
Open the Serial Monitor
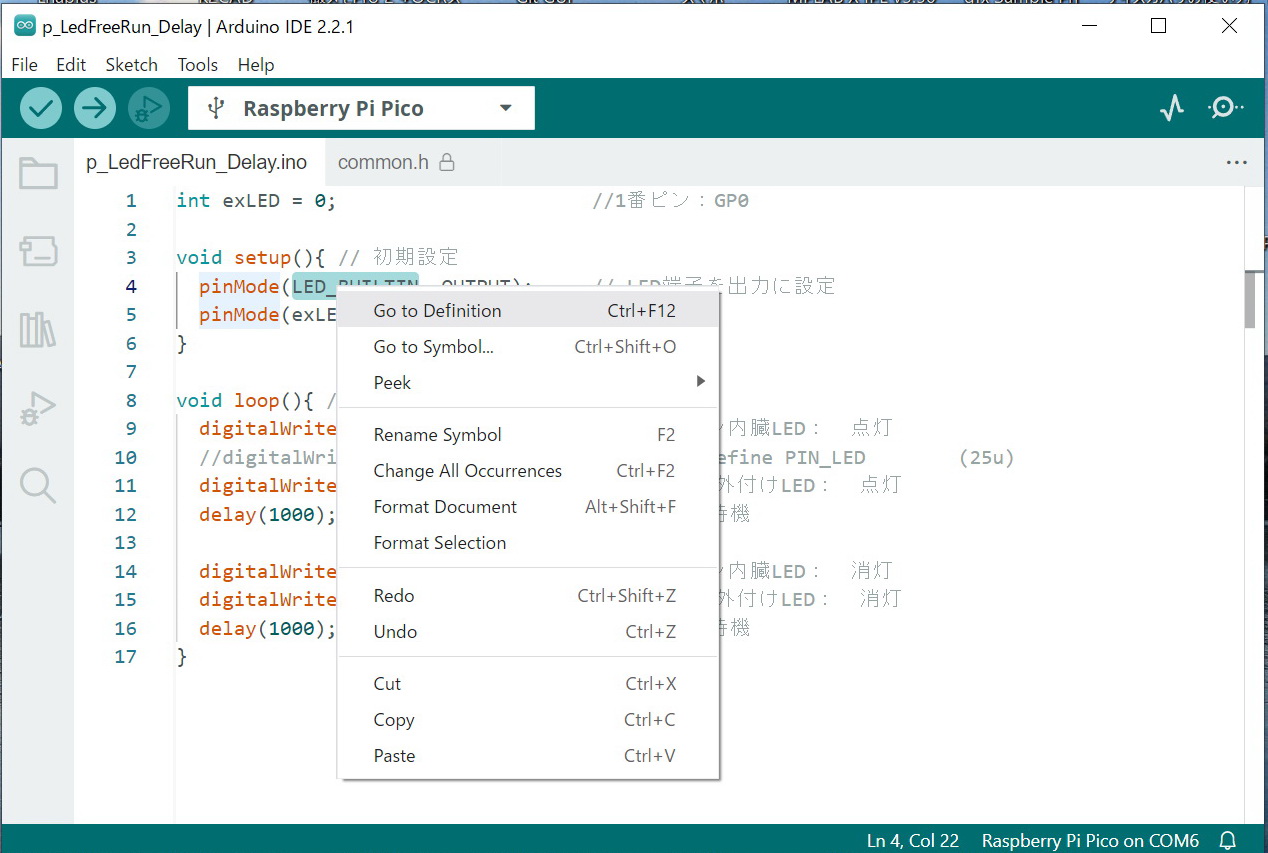1224,108
